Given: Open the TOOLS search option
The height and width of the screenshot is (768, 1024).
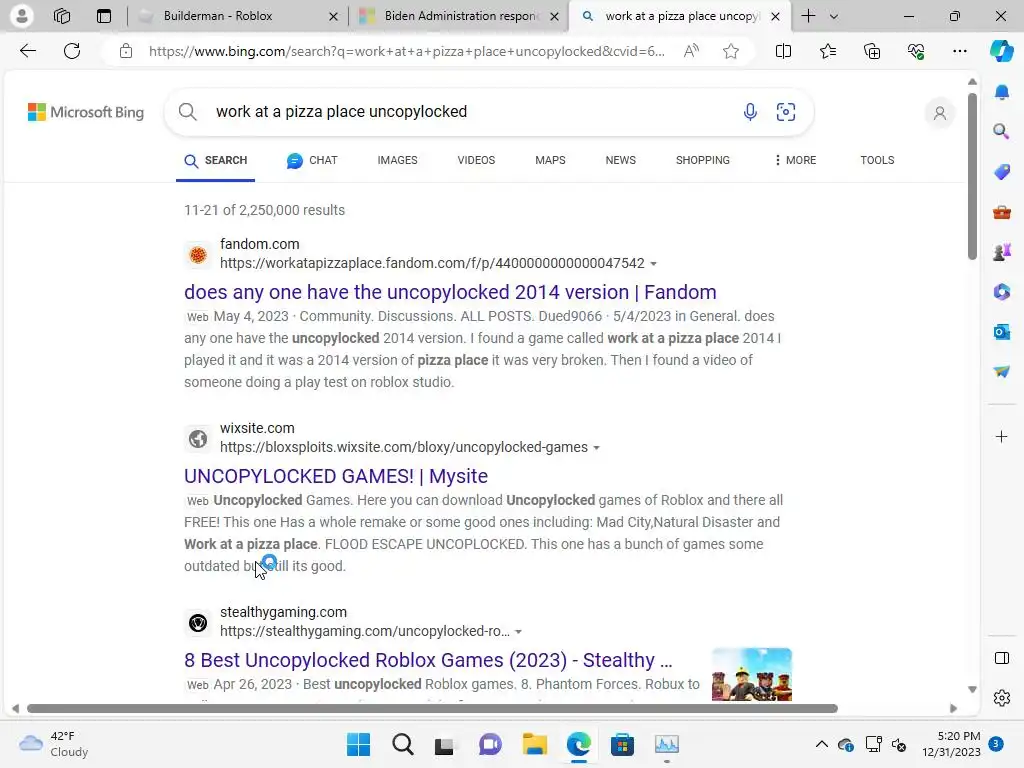Looking at the screenshot, I should 877,160.
